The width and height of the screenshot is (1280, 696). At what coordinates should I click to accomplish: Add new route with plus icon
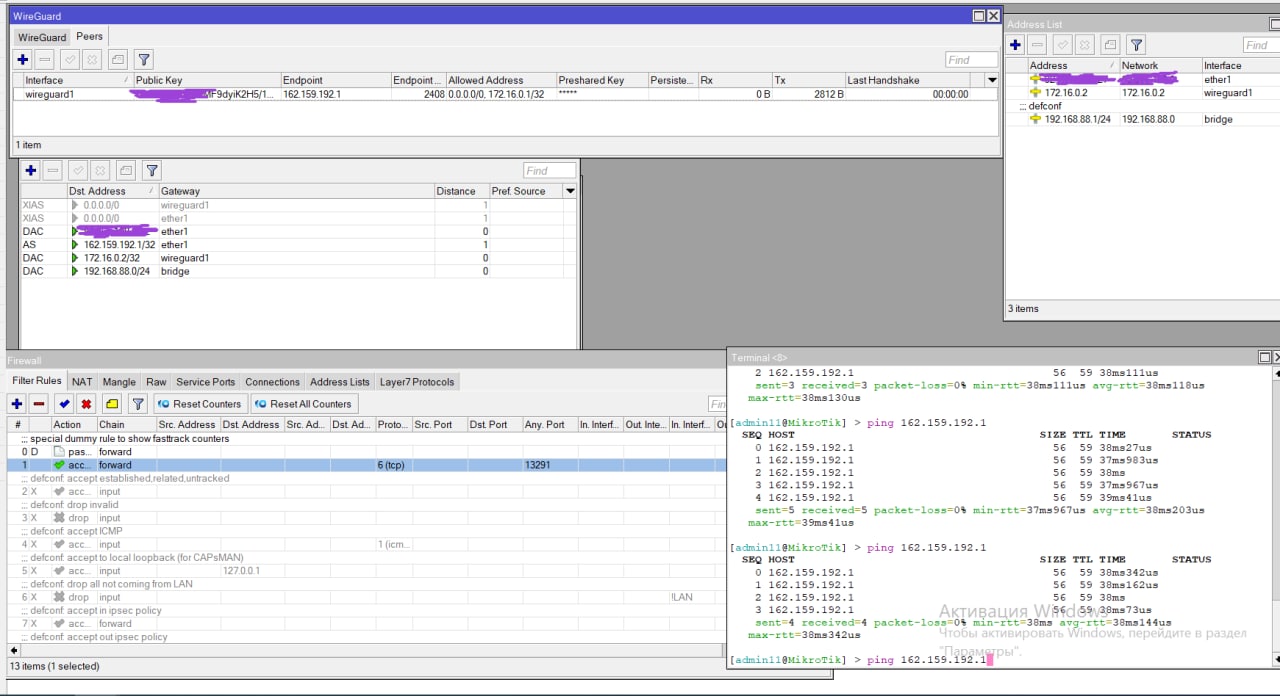[31, 171]
